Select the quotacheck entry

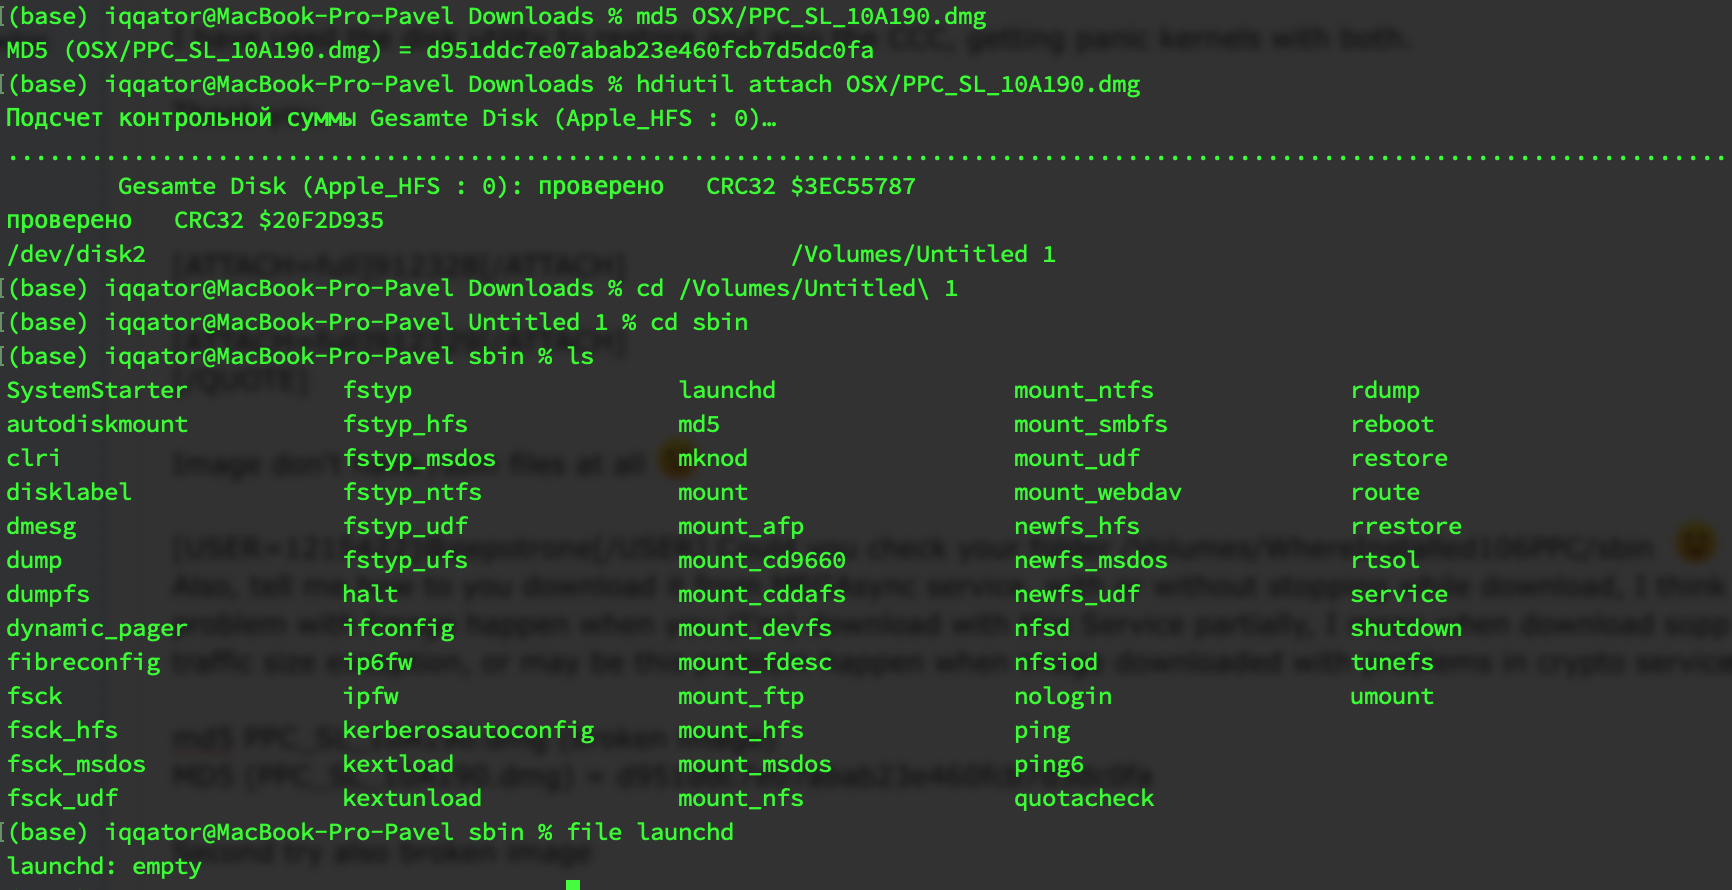point(1084,798)
